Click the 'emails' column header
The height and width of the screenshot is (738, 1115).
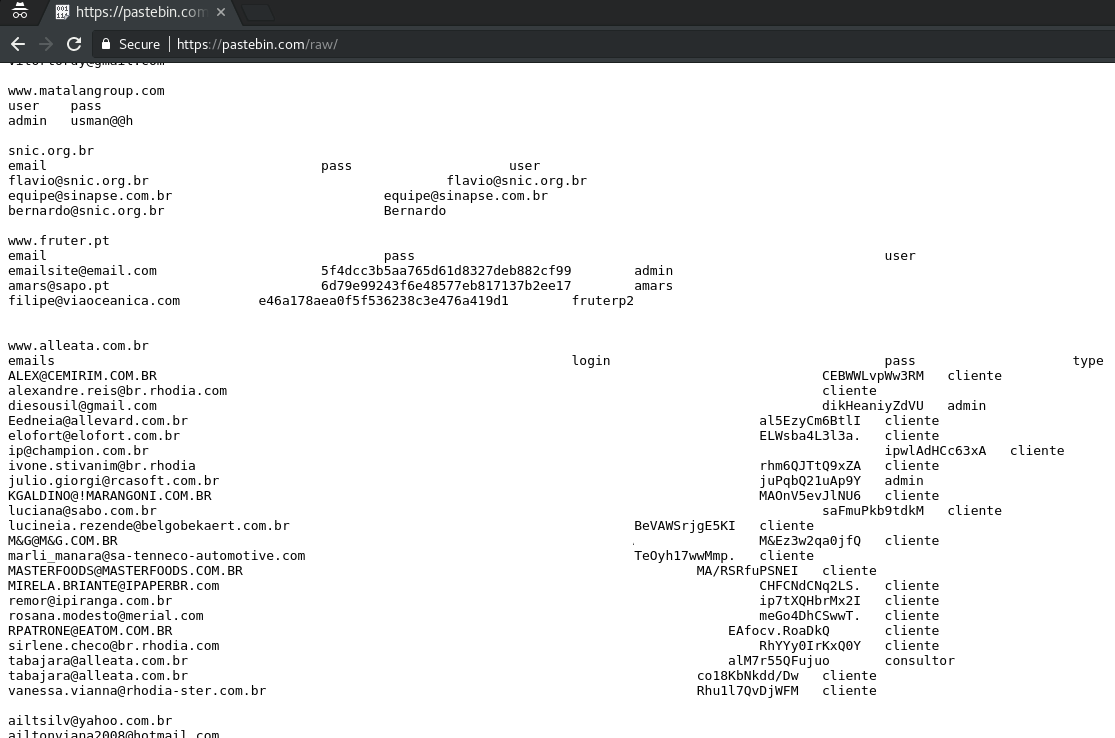point(31,360)
